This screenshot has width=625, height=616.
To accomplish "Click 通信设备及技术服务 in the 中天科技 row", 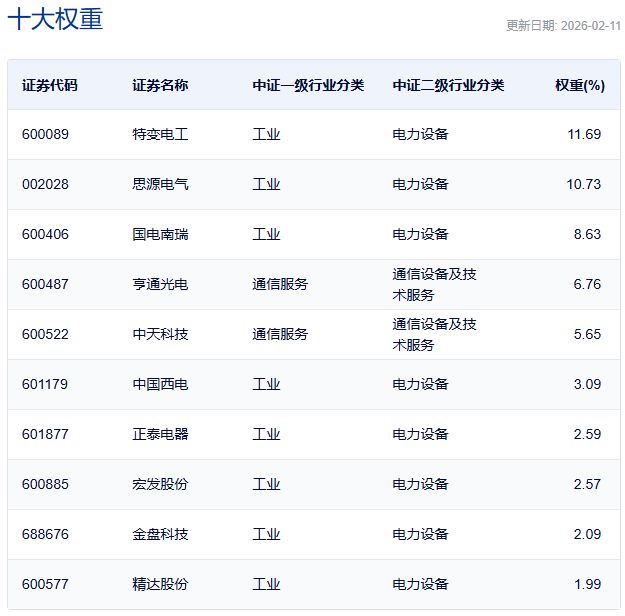I will [434, 334].
